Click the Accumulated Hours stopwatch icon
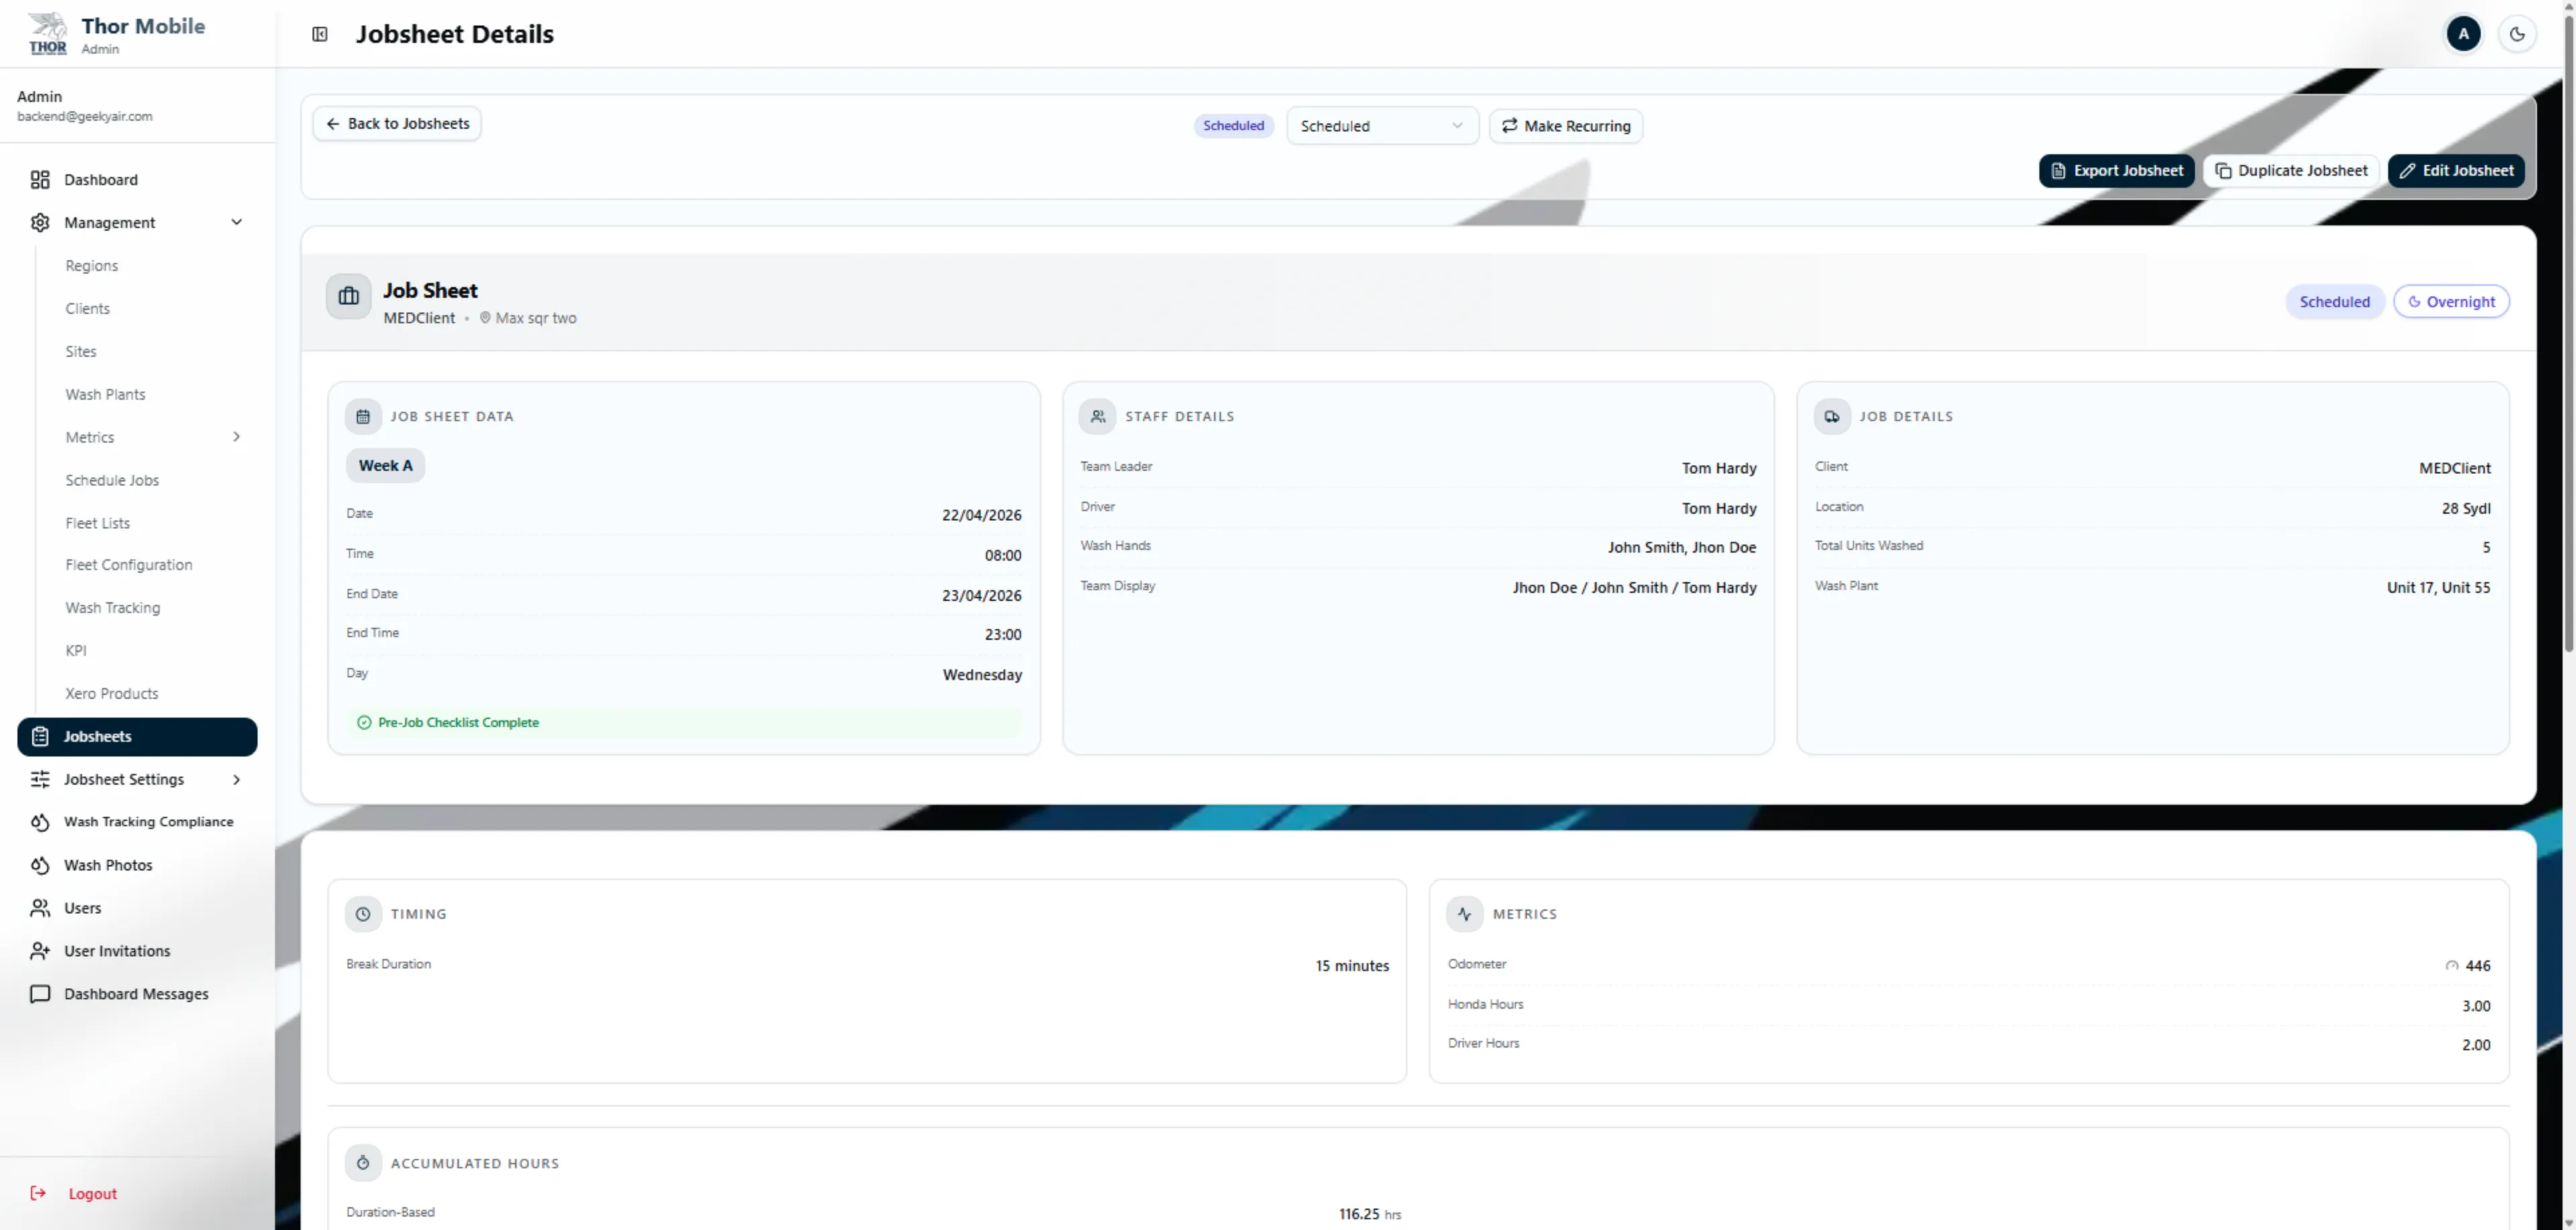 click(x=363, y=1163)
